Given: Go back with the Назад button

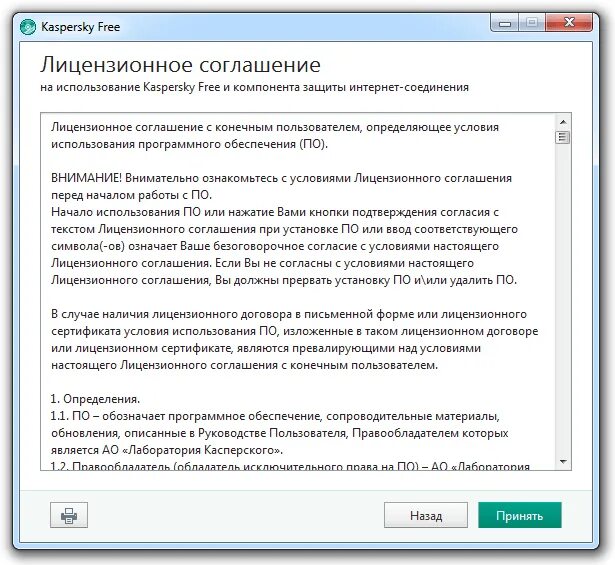Looking at the screenshot, I should (426, 515).
